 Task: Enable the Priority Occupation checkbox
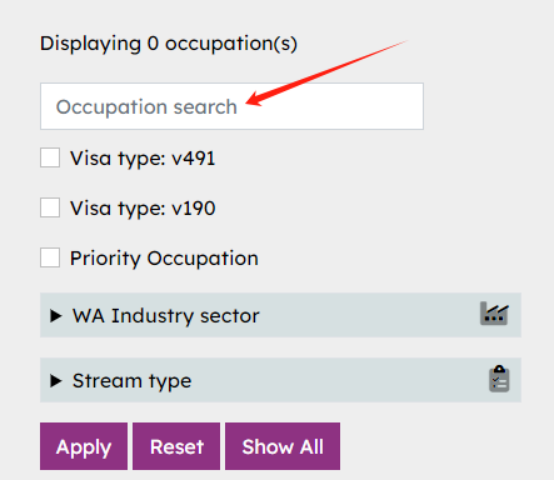pyautogui.click(x=50, y=257)
